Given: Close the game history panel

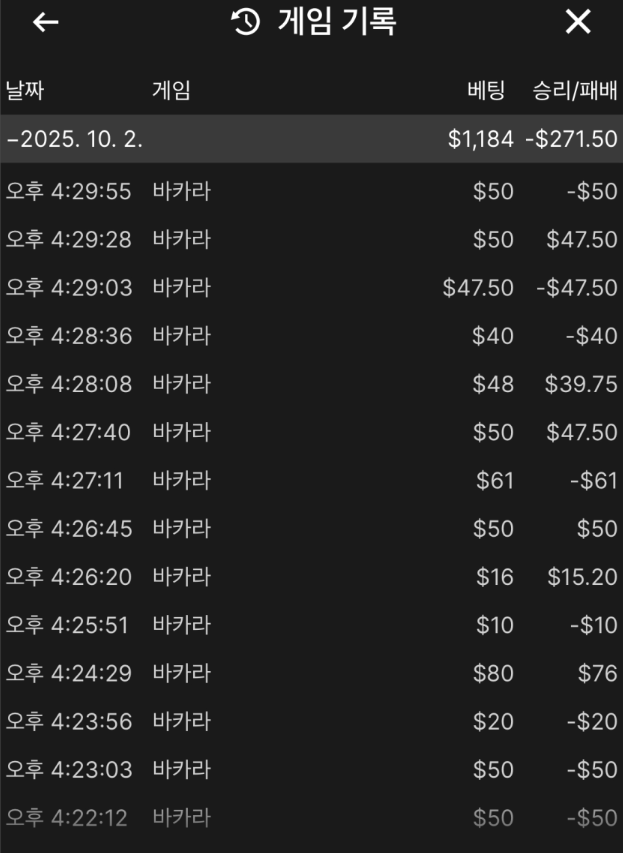Looking at the screenshot, I should (x=578, y=22).
